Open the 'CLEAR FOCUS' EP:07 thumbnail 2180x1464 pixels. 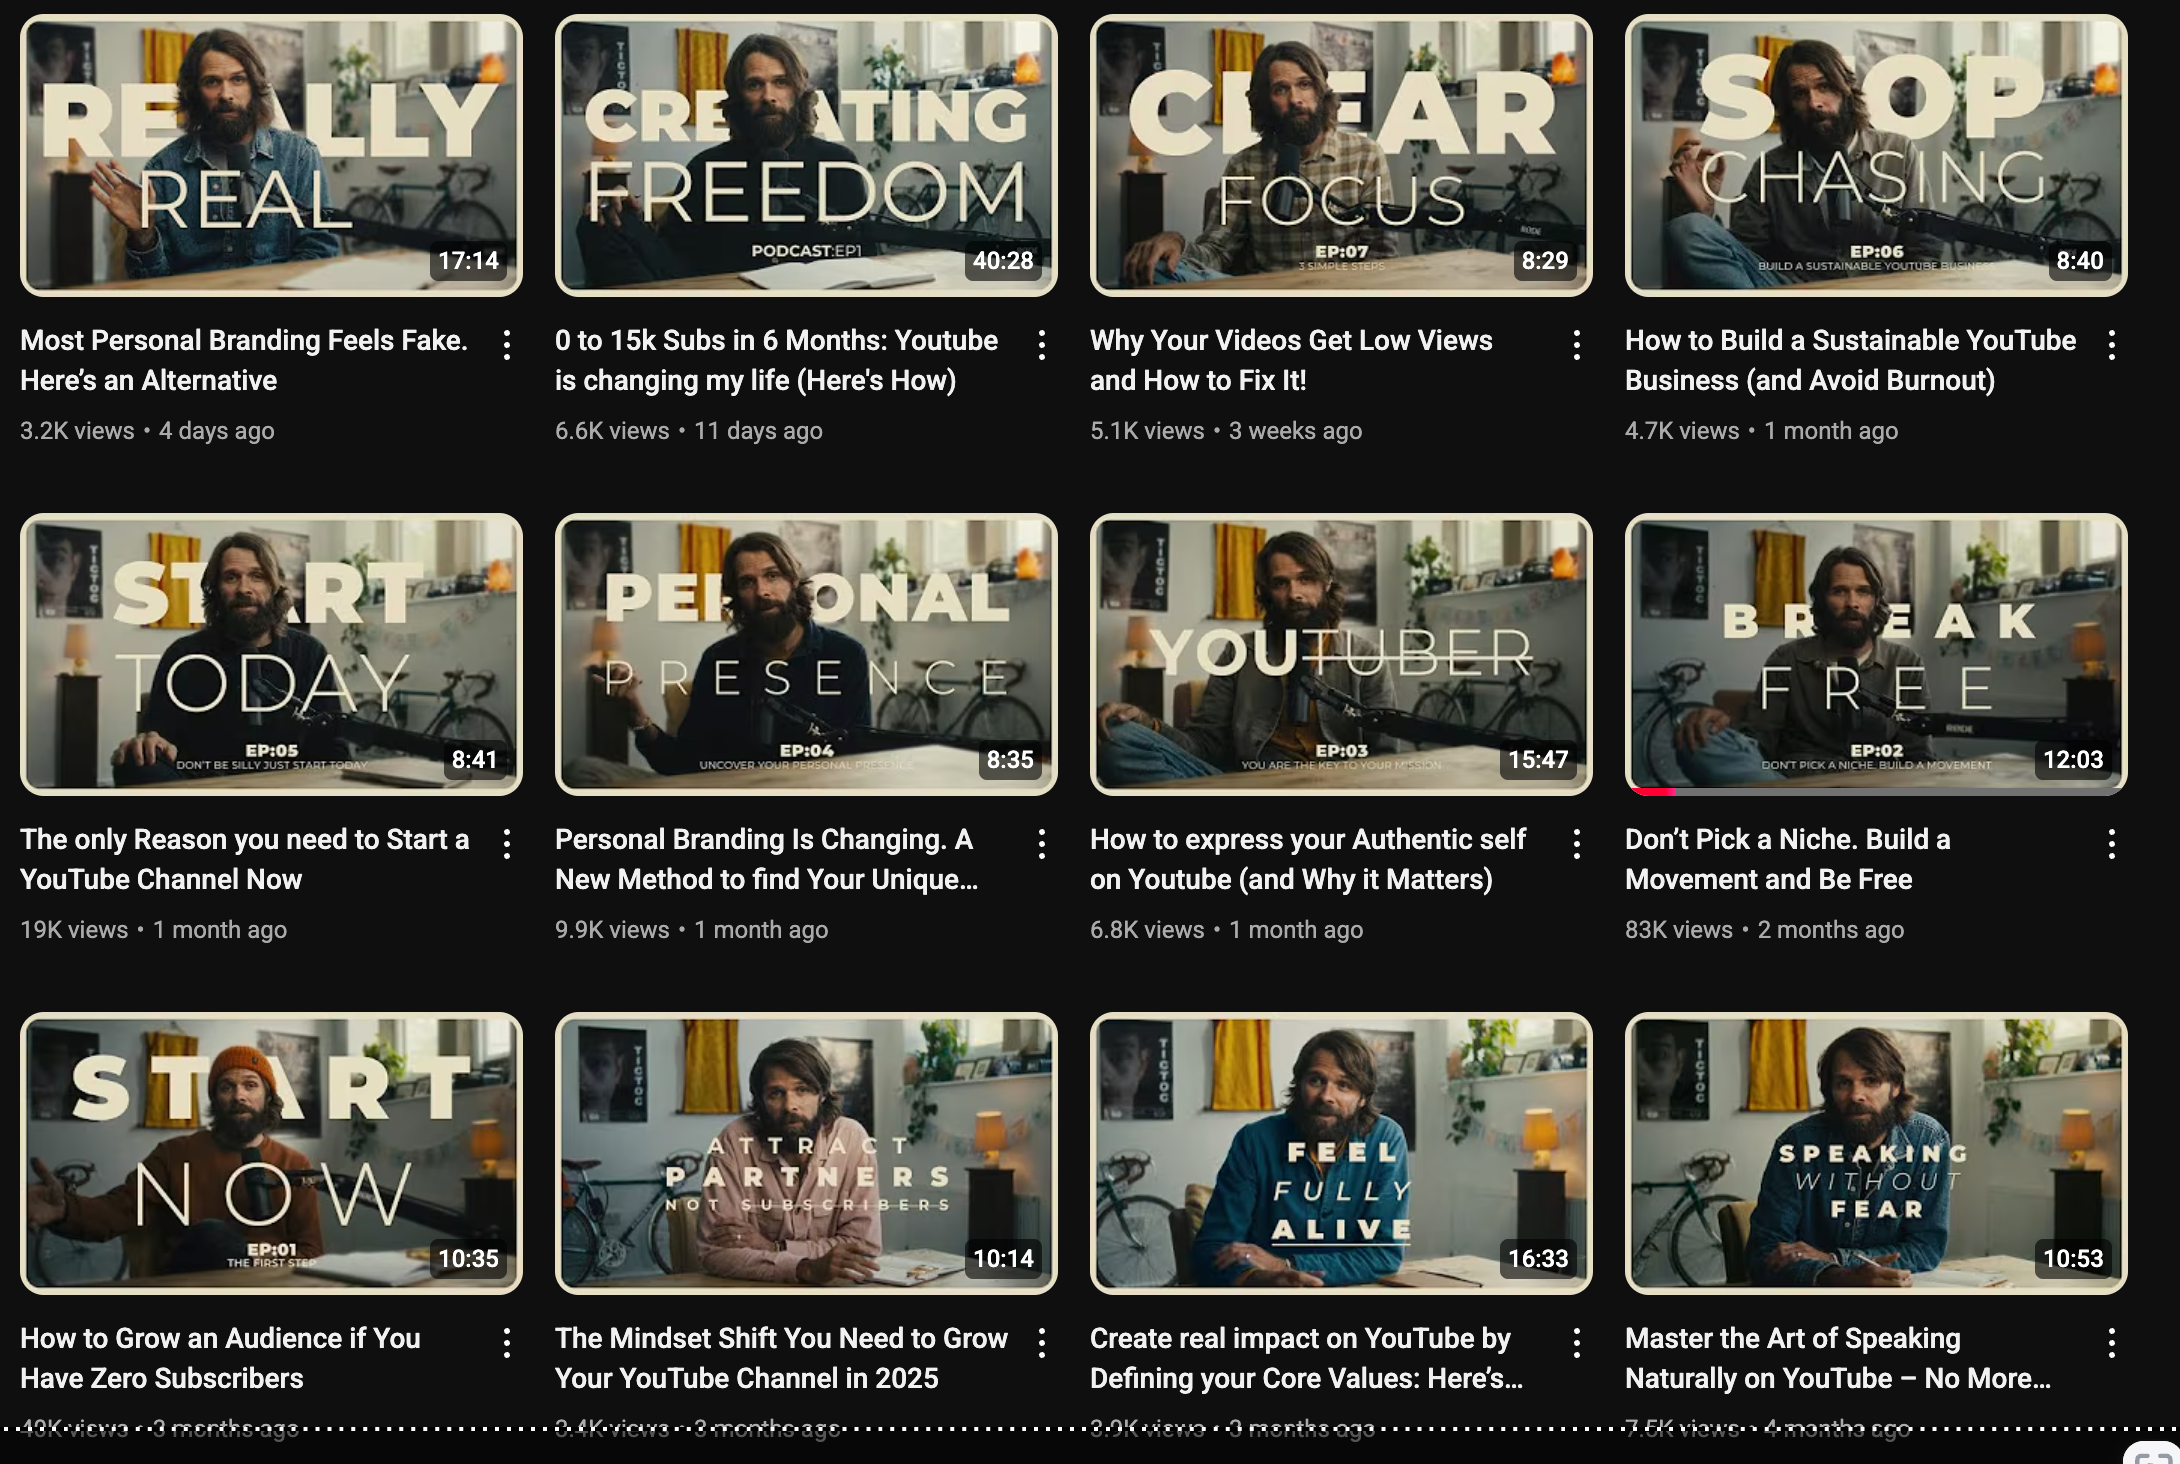coord(1341,155)
